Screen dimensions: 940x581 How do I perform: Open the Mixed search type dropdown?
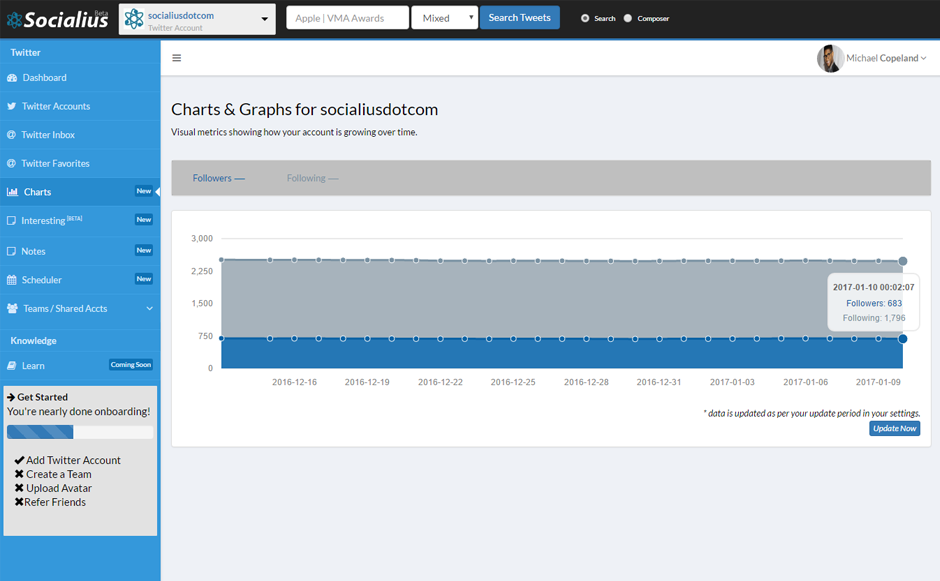[444, 18]
